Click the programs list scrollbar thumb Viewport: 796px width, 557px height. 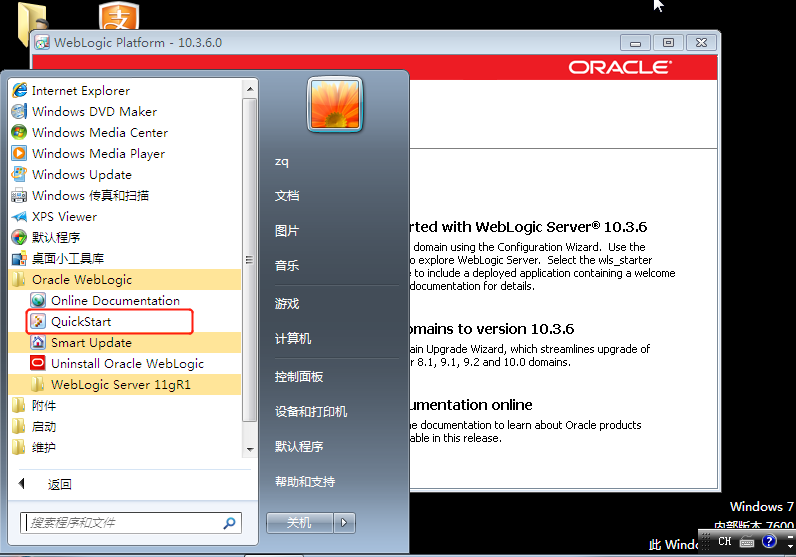pos(249,260)
